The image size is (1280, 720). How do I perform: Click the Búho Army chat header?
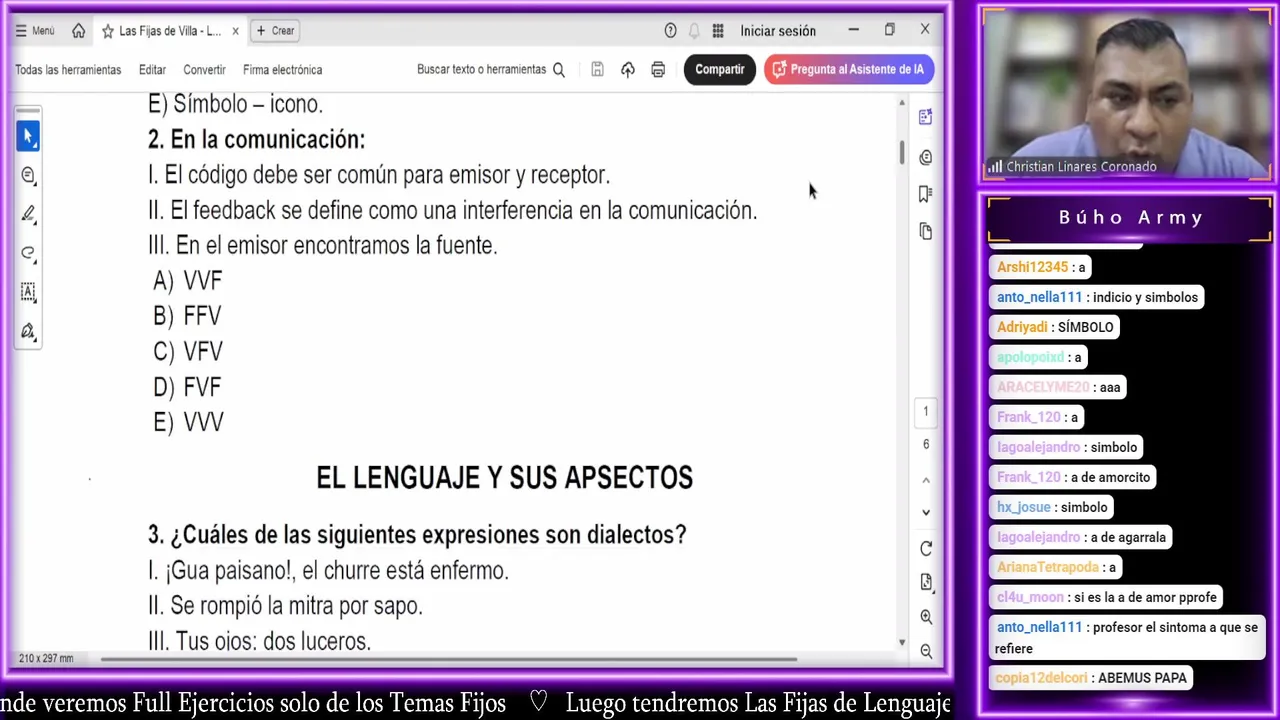pos(1130,218)
